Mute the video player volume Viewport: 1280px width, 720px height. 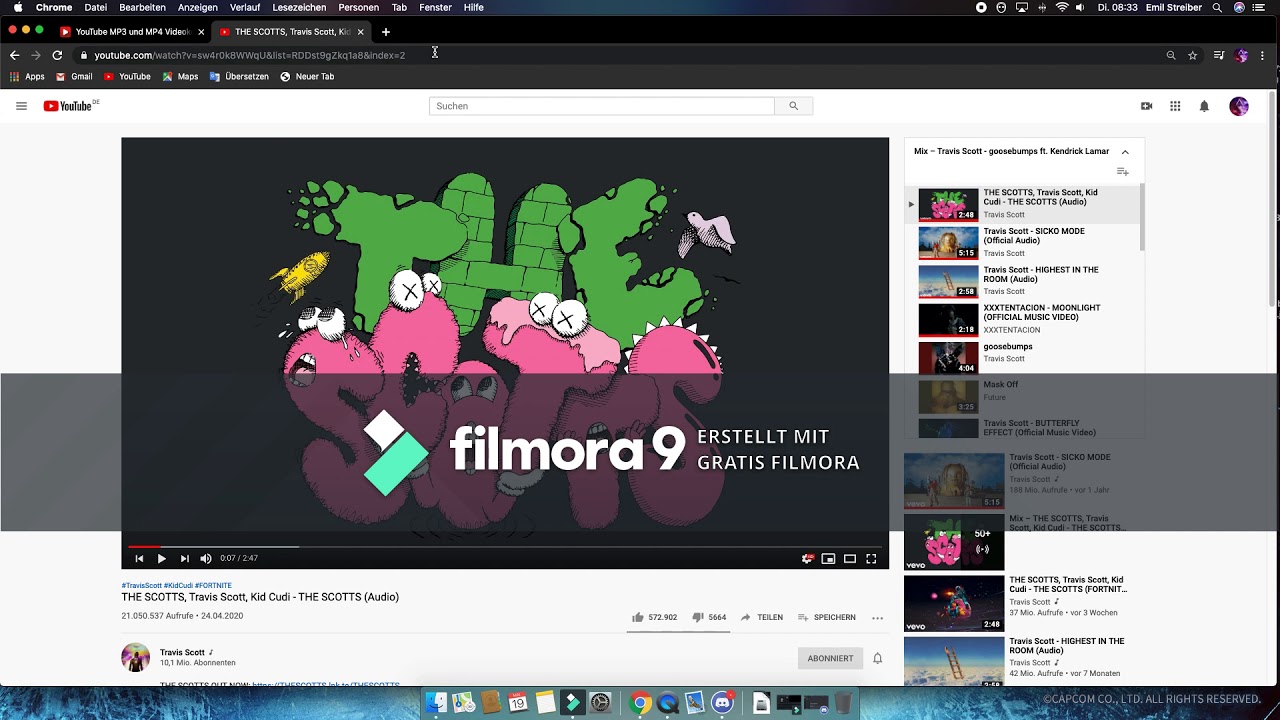(x=206, y=559)
